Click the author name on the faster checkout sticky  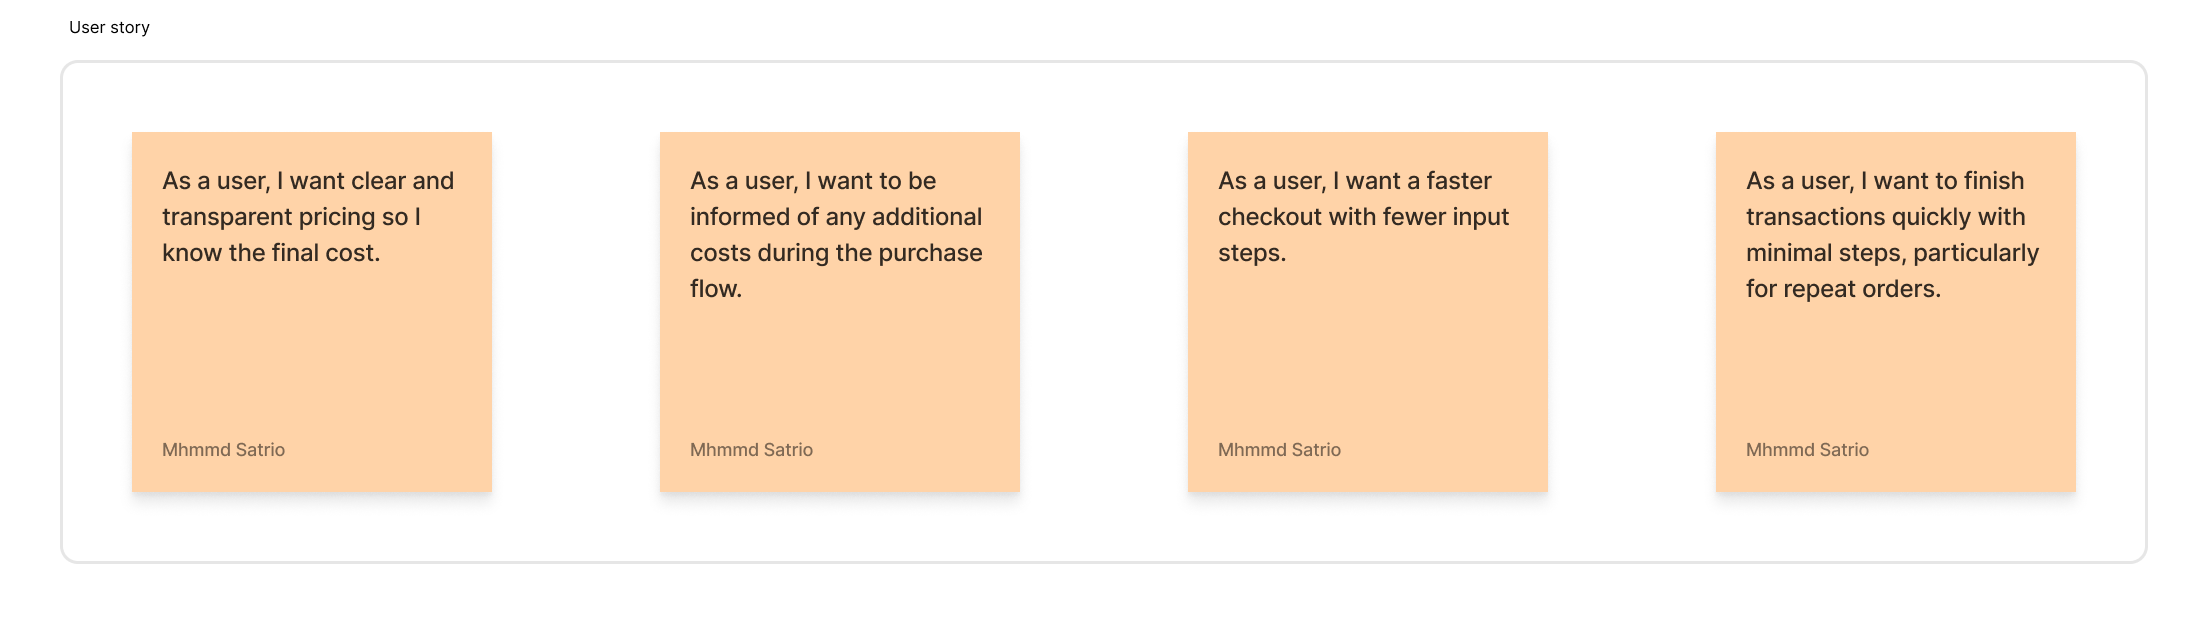[1279, 450]
